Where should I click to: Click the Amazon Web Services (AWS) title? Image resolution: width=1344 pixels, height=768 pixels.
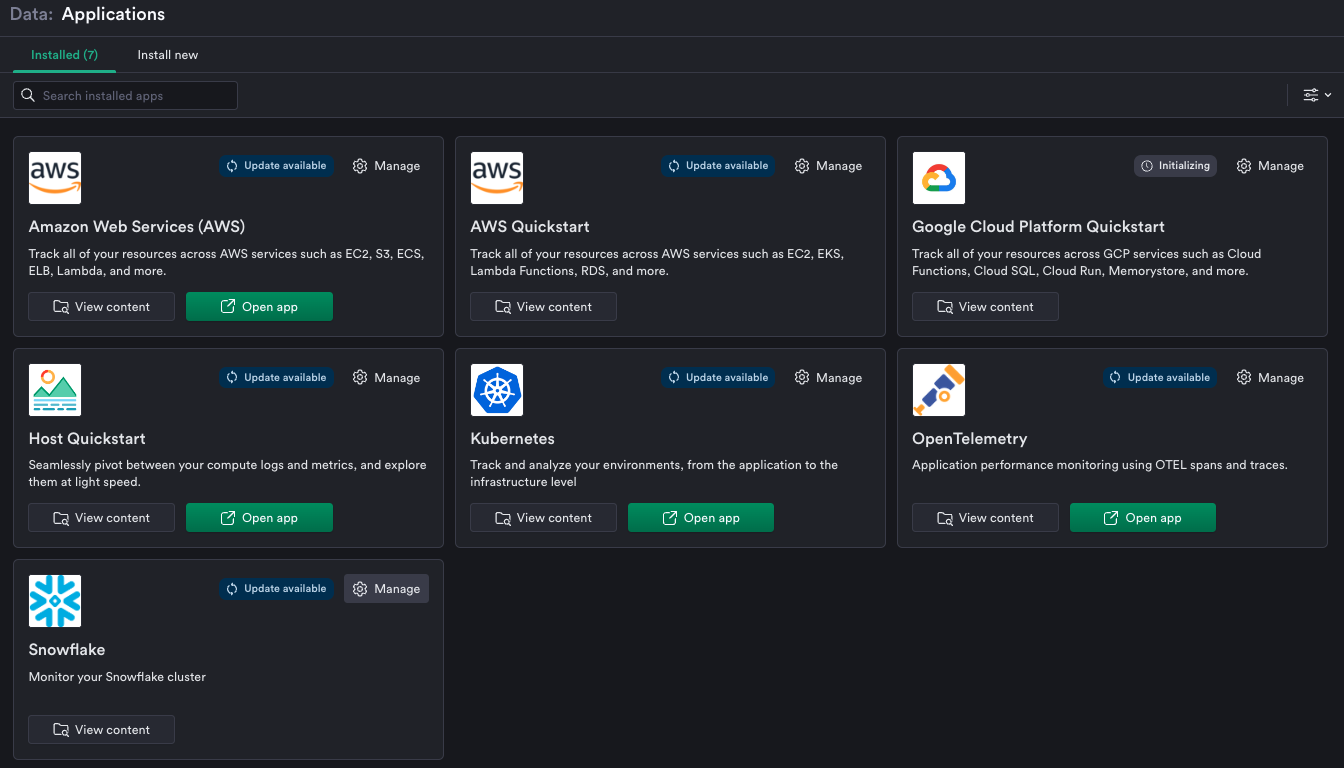click(137, 227)
